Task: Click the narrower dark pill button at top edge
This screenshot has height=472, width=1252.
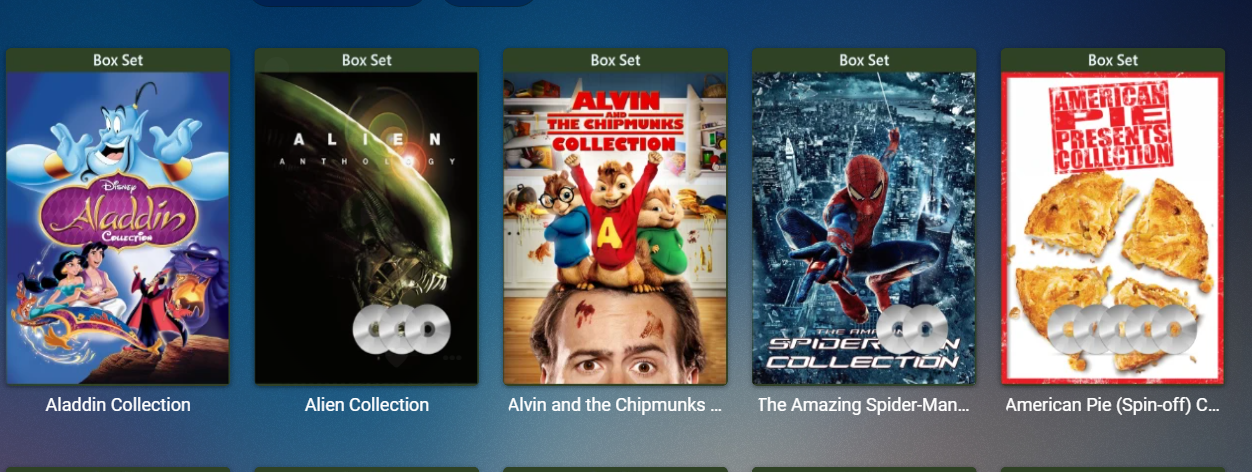Action: (x=489, y=3)
